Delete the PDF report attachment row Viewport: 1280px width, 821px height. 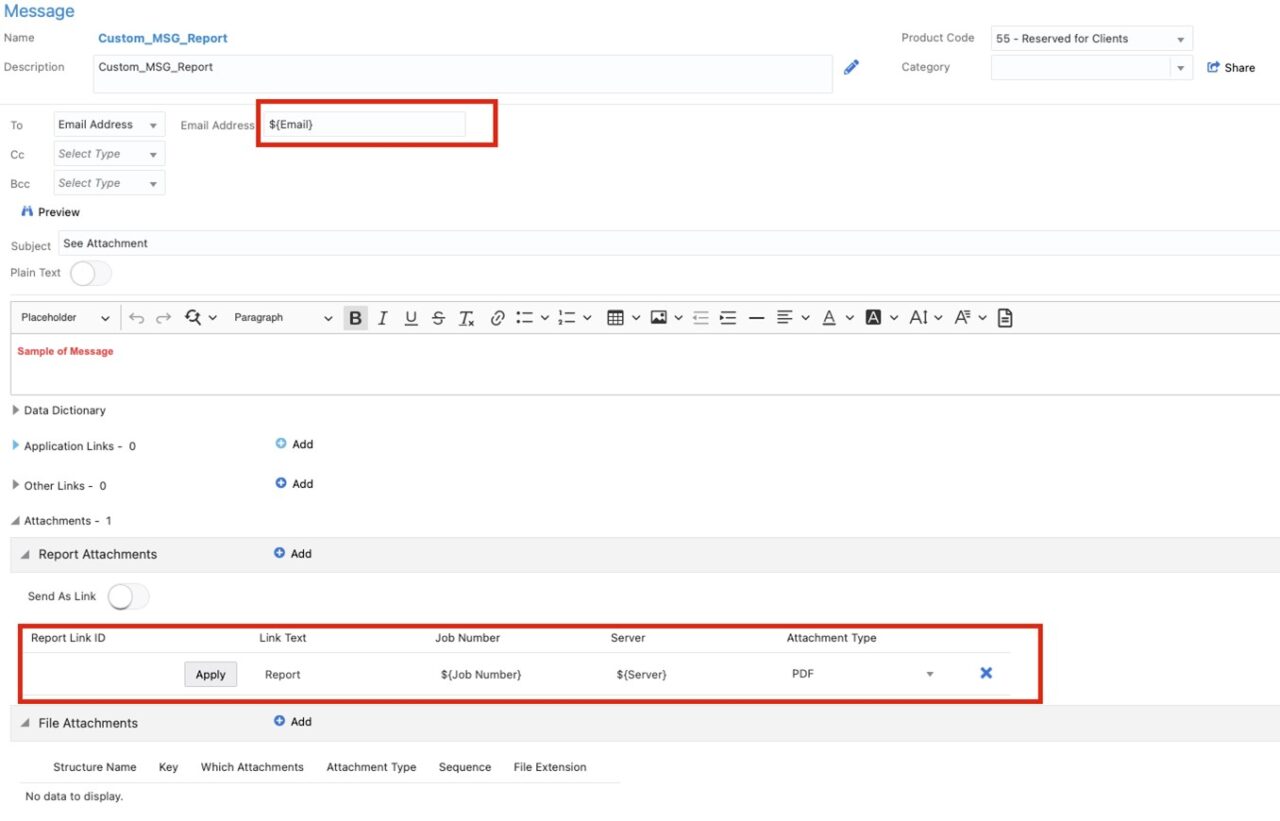(x=986, y=673)
